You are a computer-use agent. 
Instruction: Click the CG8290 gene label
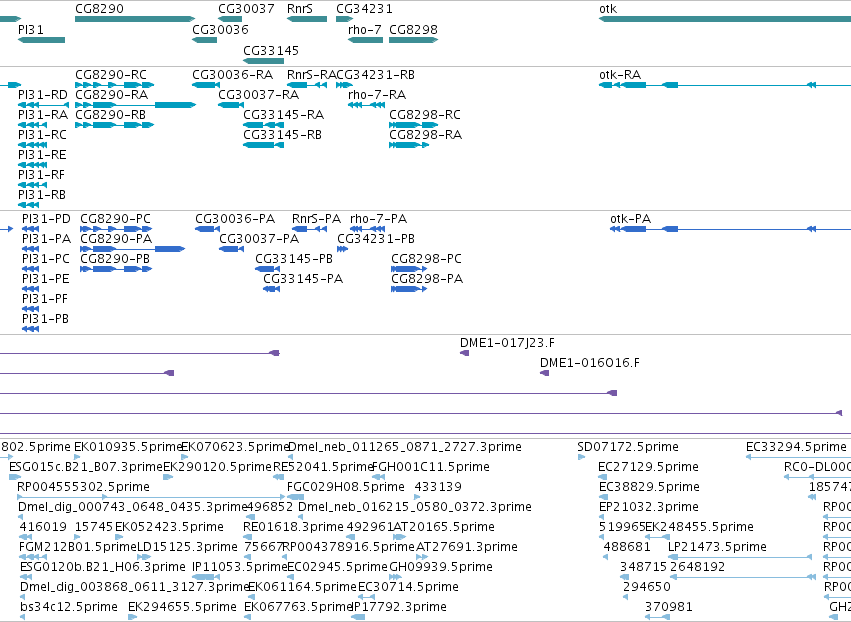coord(99,9)
